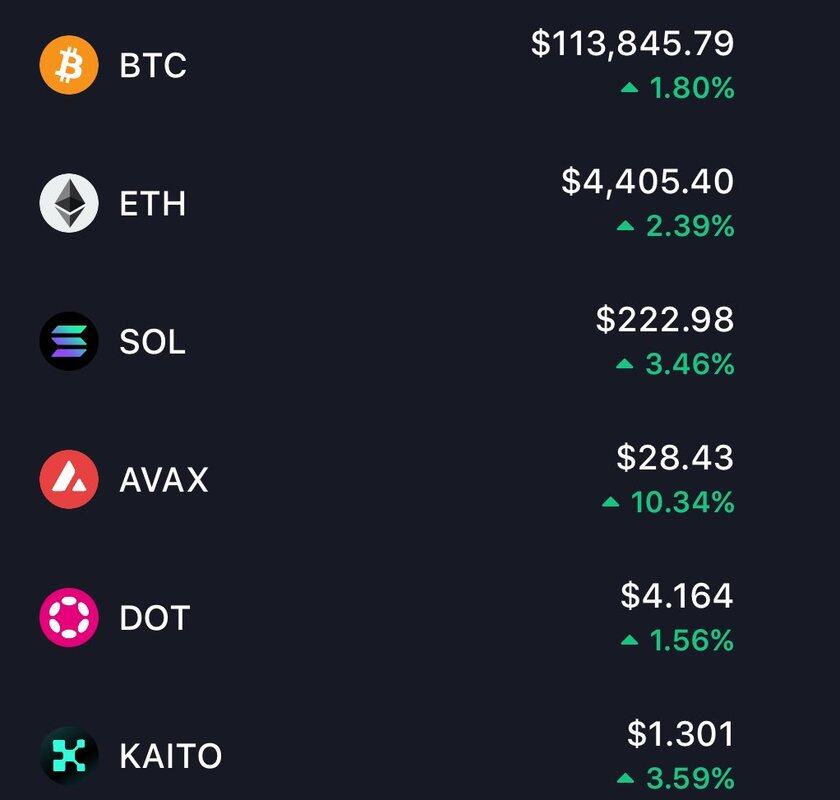840x800 pixels.
Task: Click the $113,845.79 Bitcoin price
Action: coord(633,43)
